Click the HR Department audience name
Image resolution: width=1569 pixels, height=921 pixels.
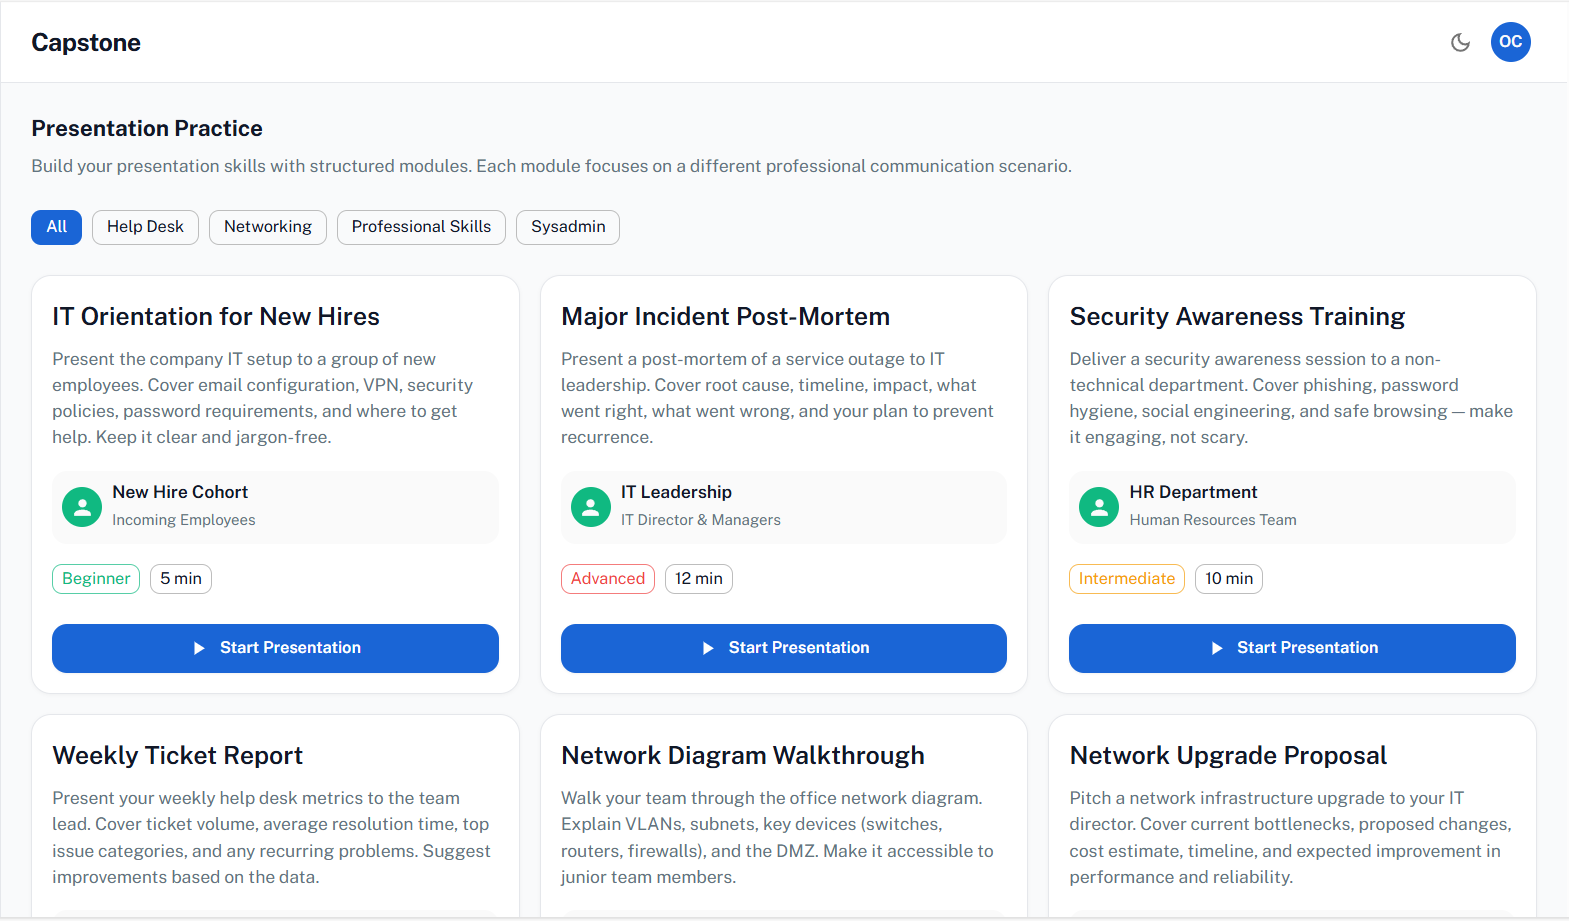coord(1193,492)
